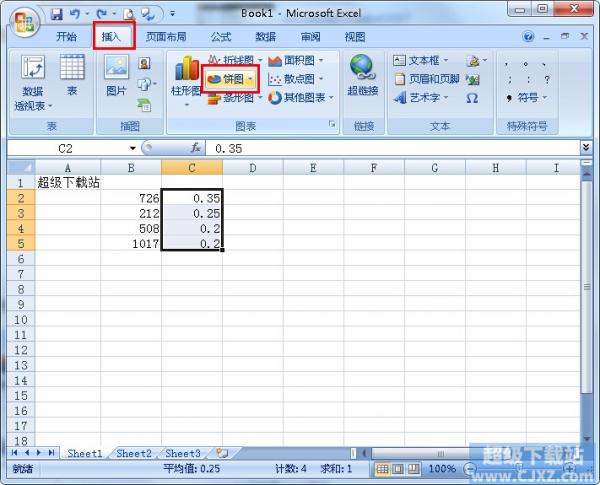The width and height of the screenshot is (600, 485).
Task: Open the 页面布局 (Page Layout) tab
Action: pos(166,37)
